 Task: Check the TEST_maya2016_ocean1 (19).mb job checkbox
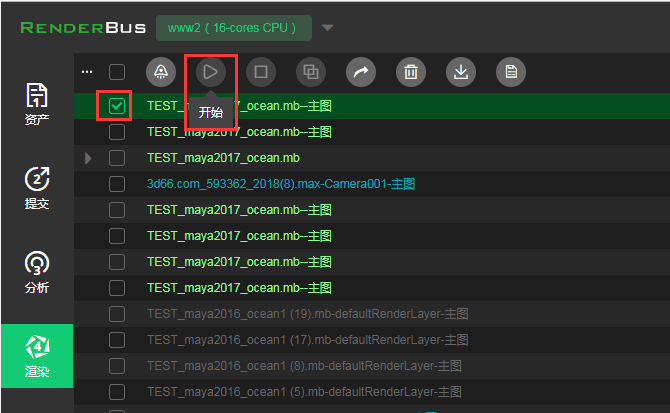tap(117, 314)
